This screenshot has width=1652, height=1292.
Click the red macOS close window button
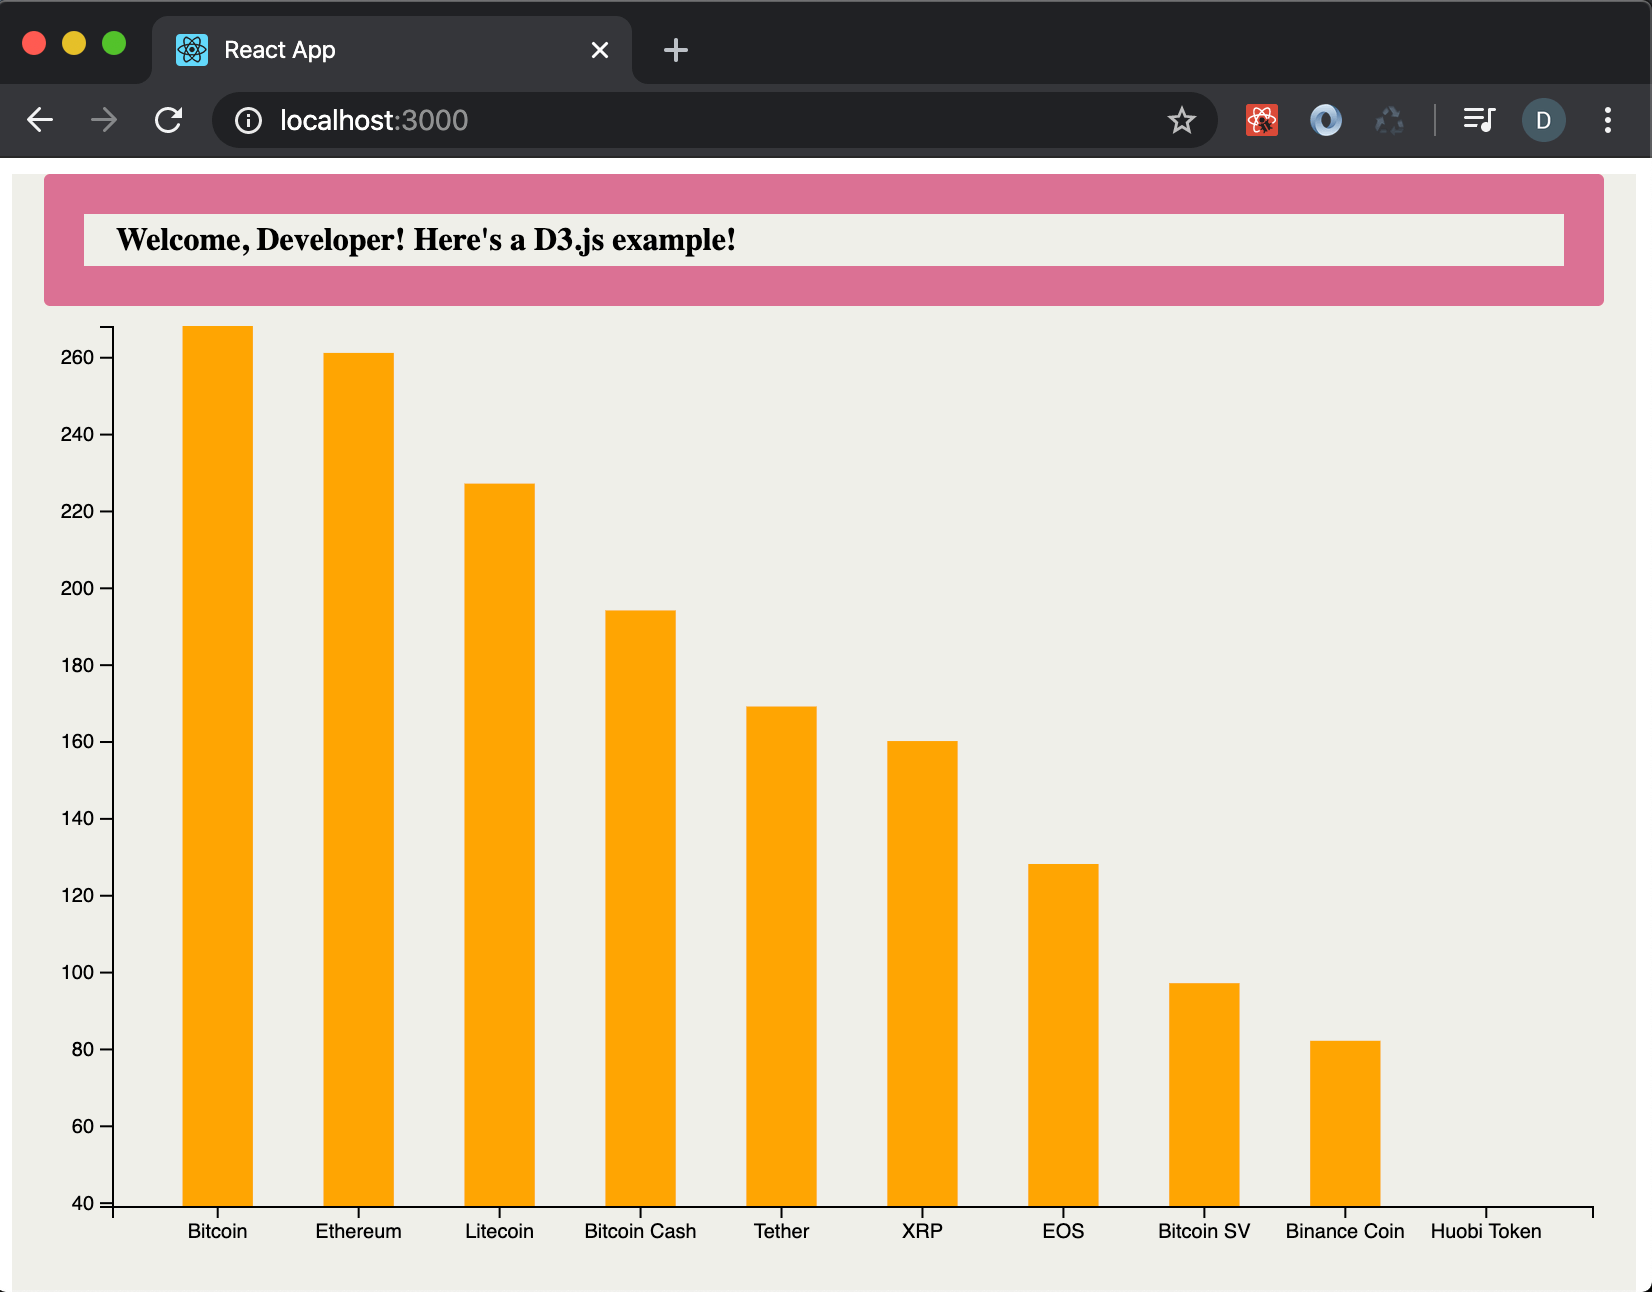click(34, 43)
